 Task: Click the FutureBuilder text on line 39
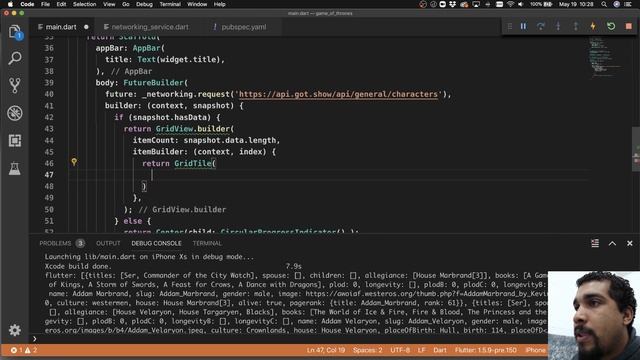(x=153, y=82)
